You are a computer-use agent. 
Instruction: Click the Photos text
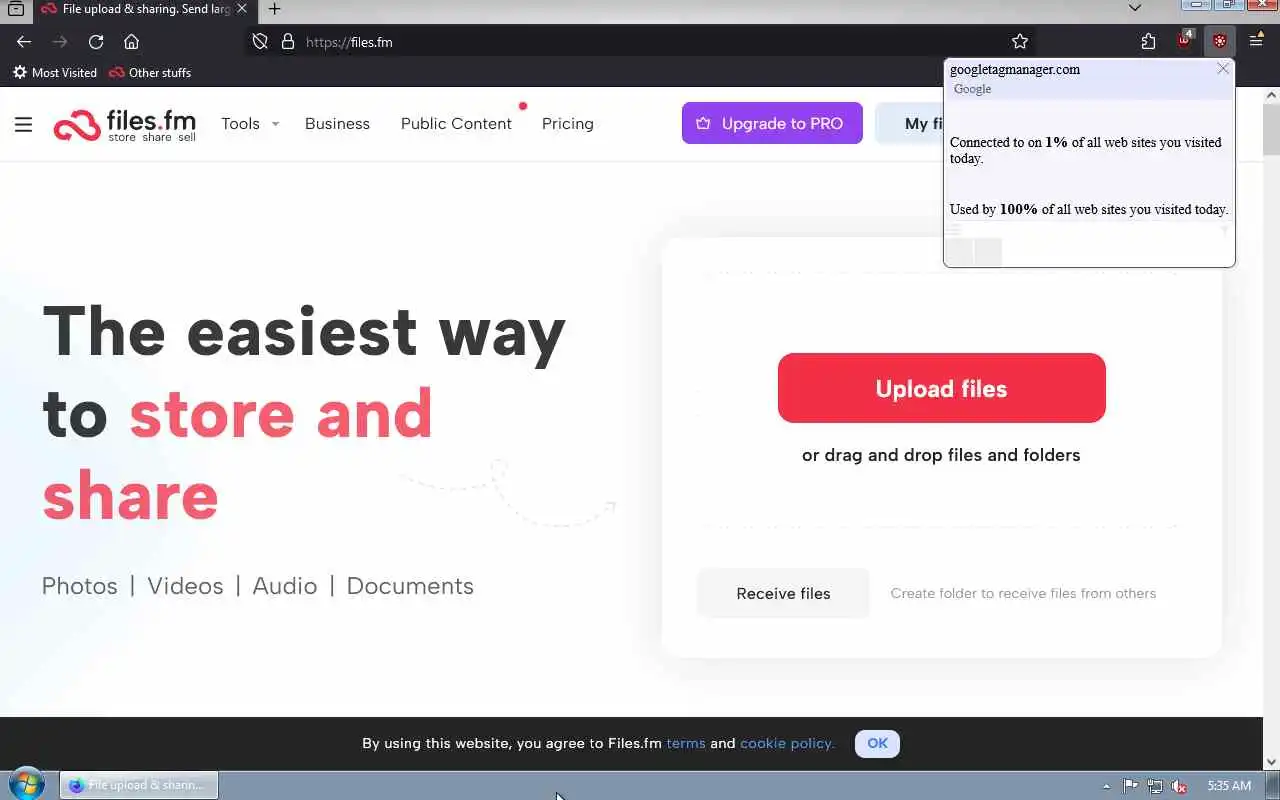tap(80, 586)
